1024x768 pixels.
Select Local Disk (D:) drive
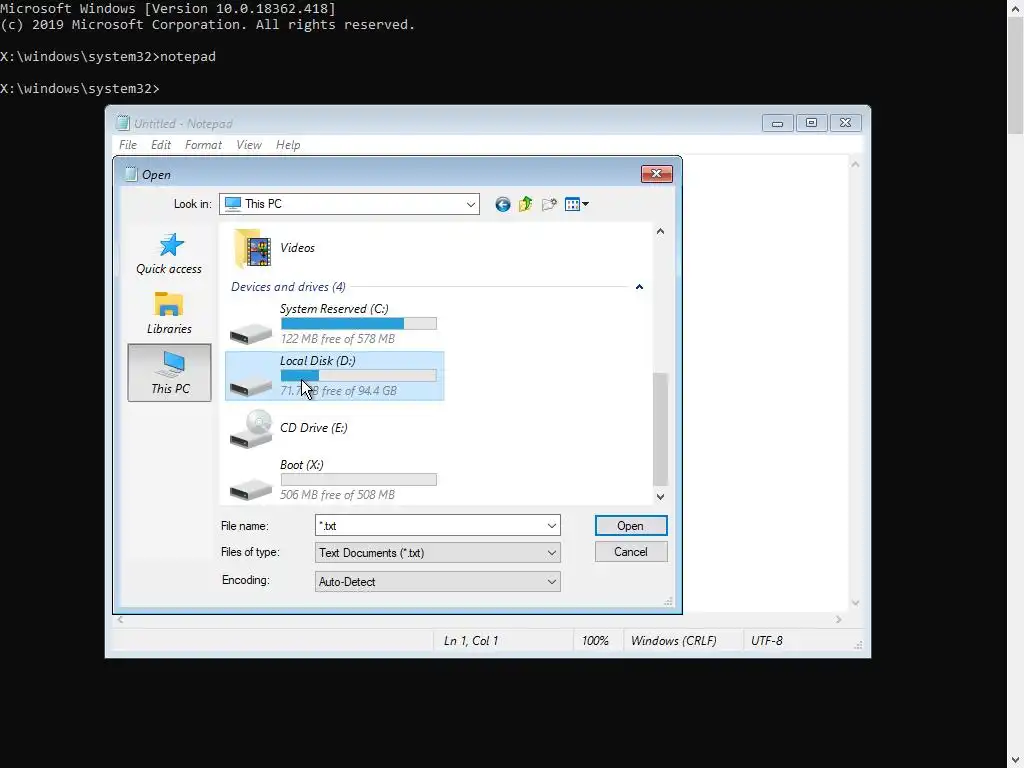334,376
